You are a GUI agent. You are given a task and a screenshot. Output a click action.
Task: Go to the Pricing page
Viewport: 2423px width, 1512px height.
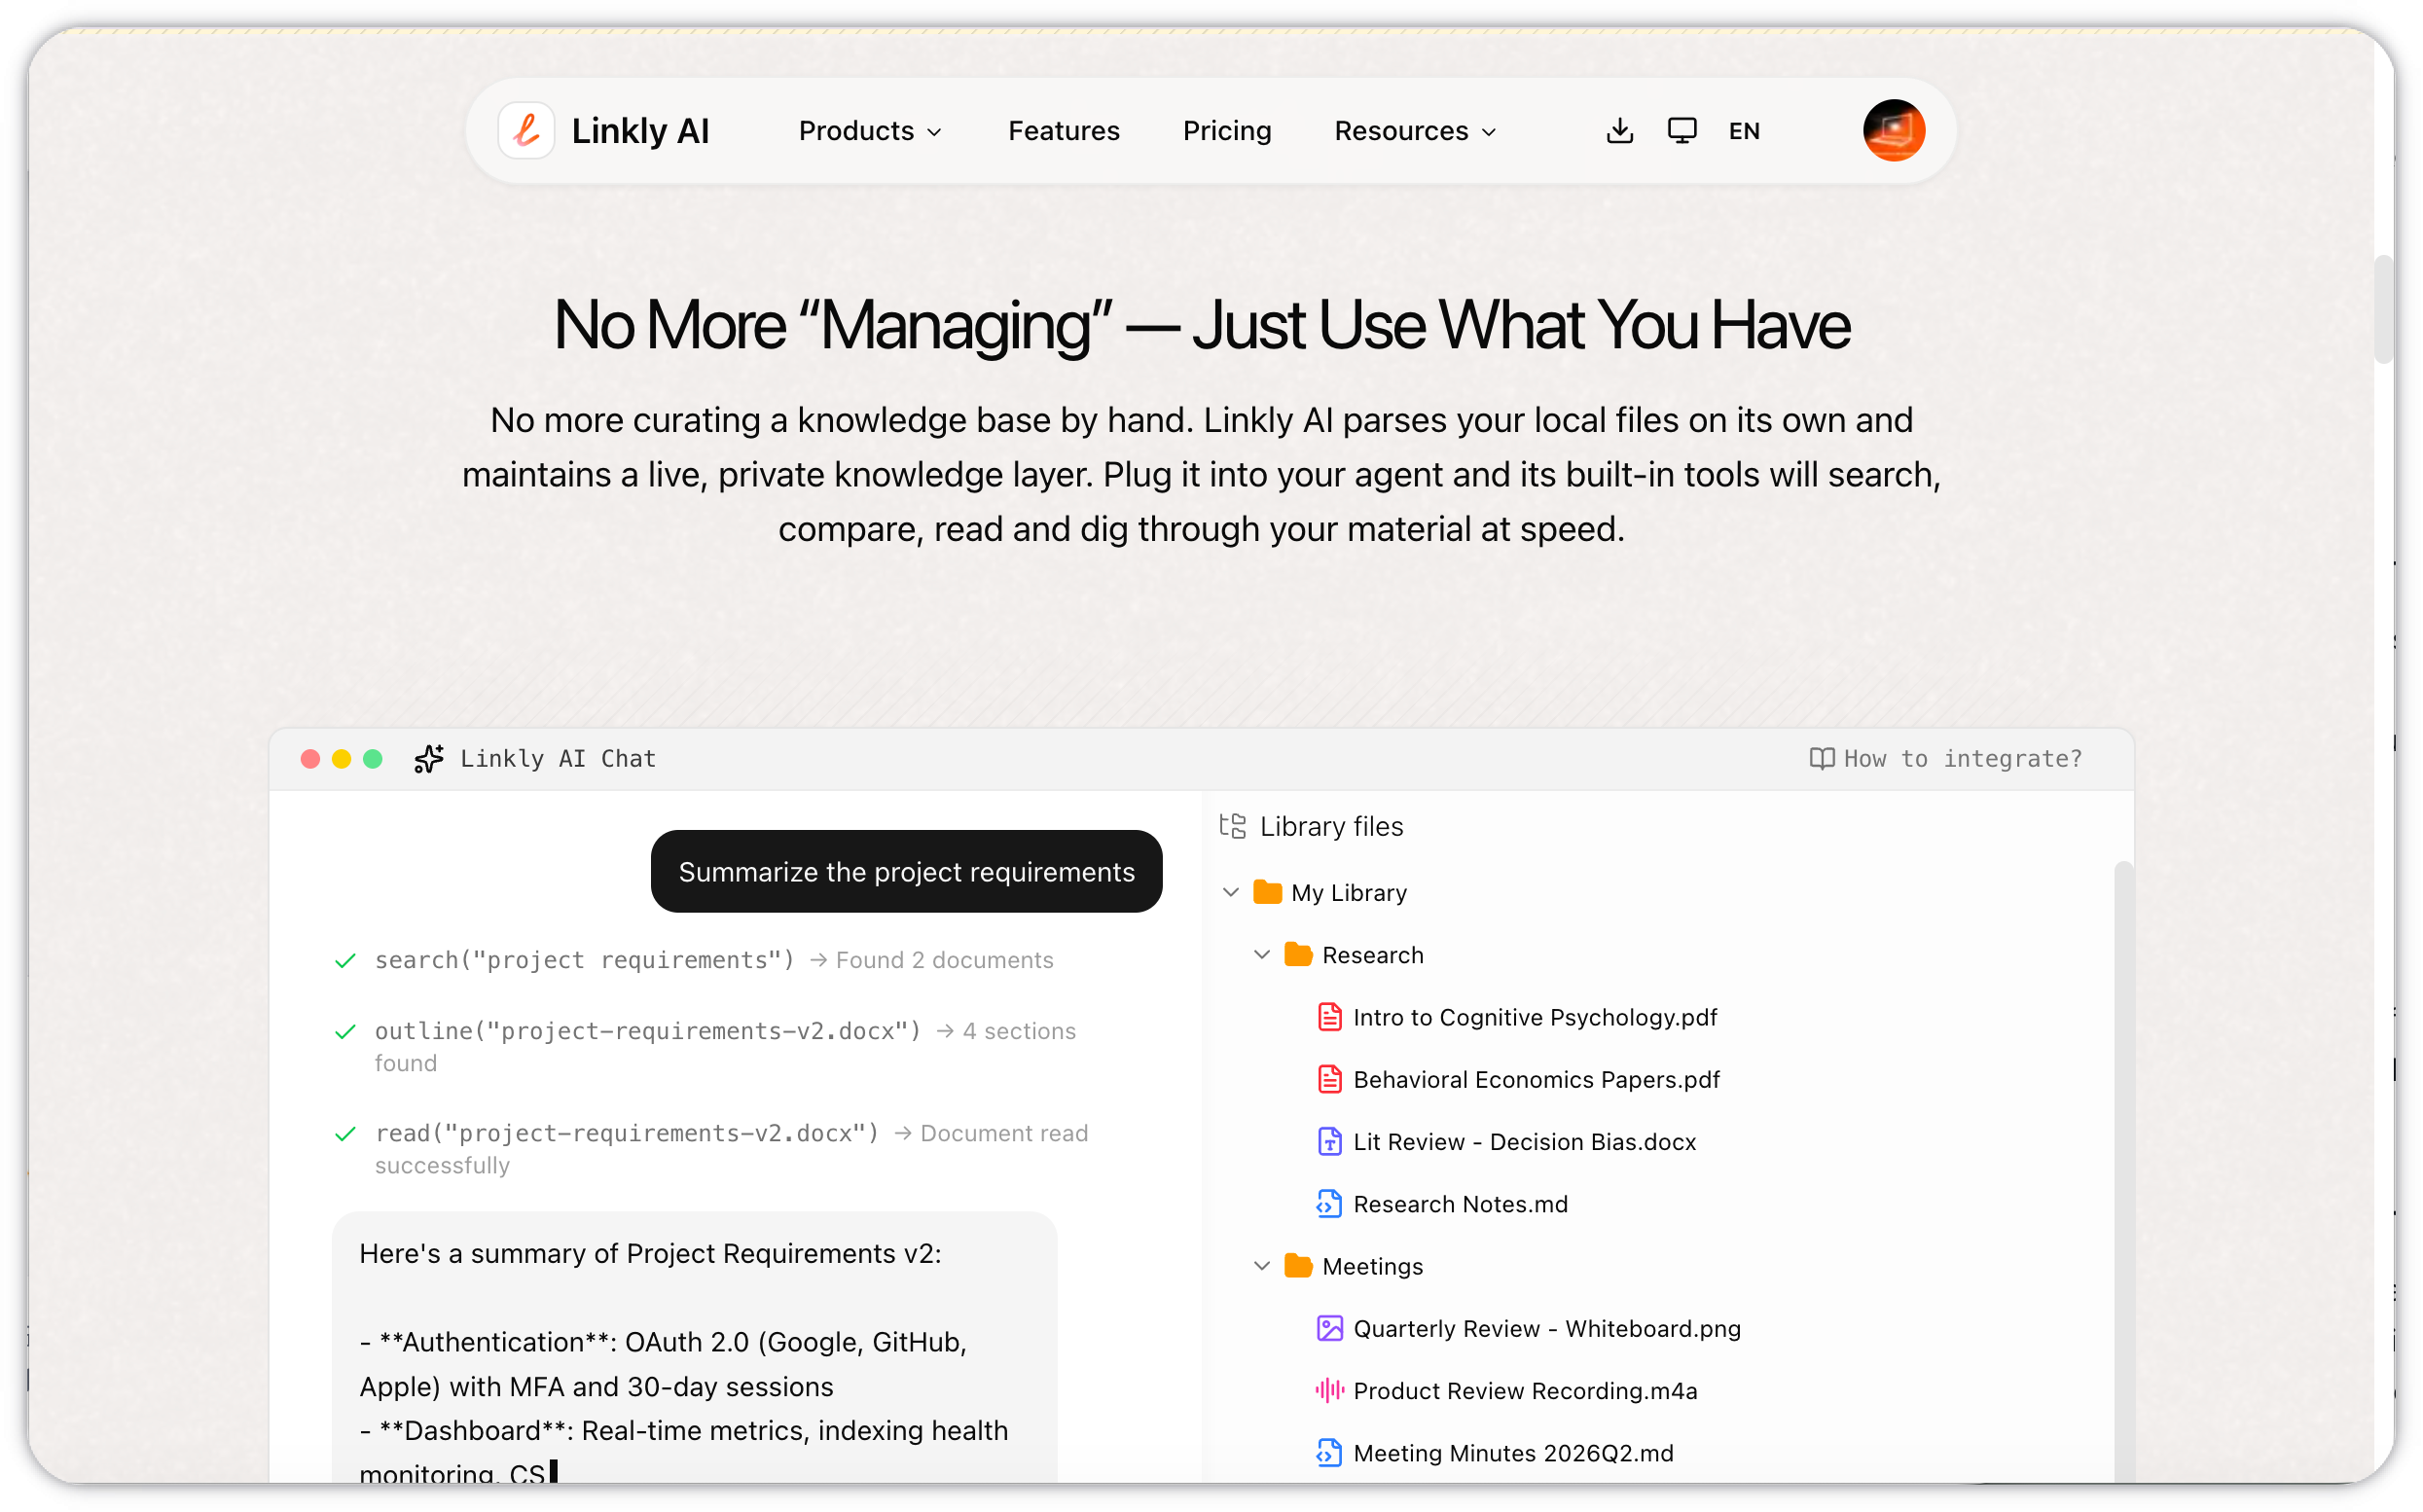[1226, 131]
